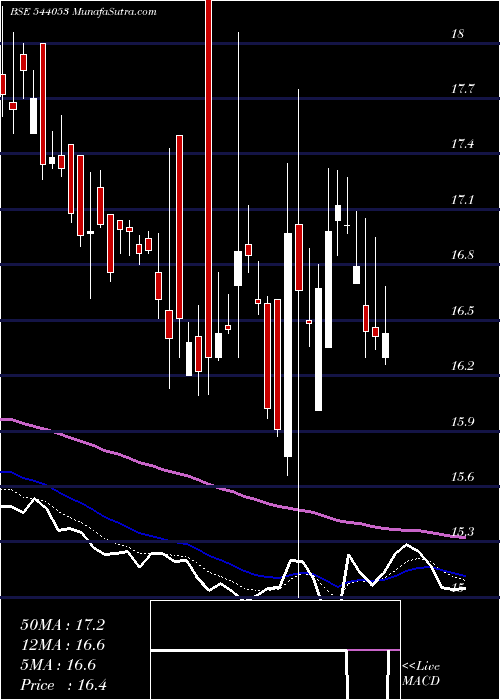The image size is (500, 700).
Task: Click the 17.4 price axis label
Action: click(462, 145)
